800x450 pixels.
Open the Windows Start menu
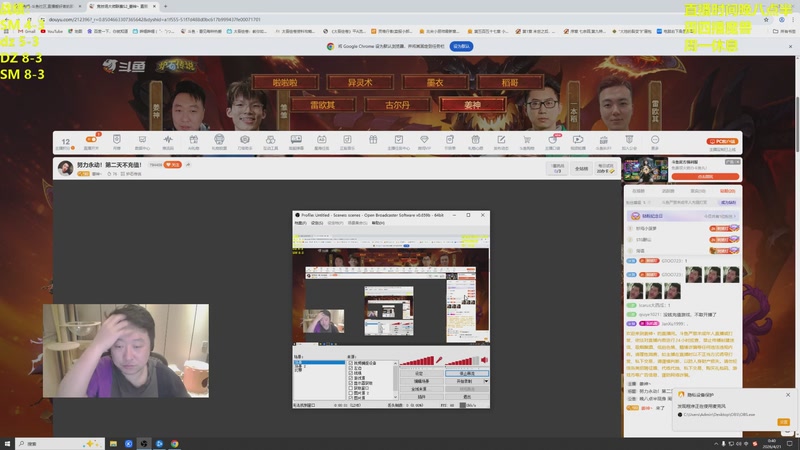point(7,443)
